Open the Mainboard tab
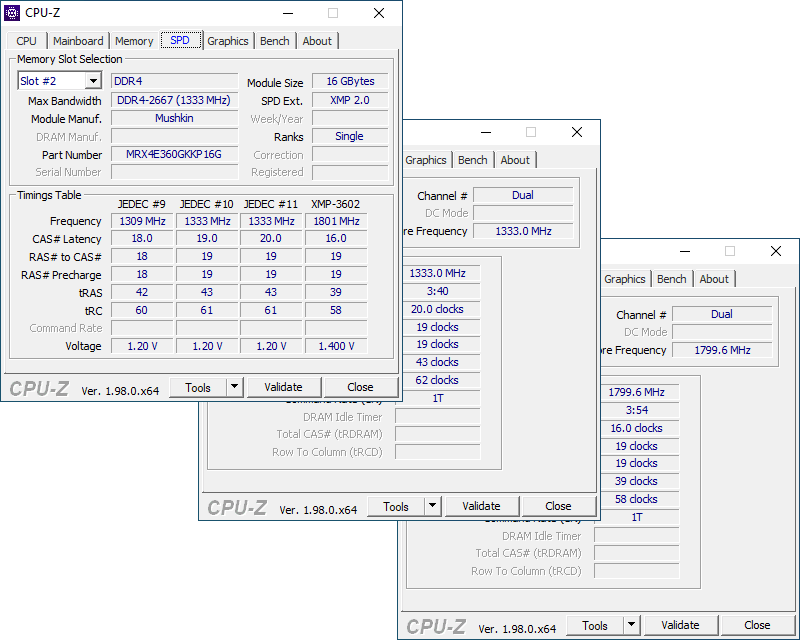The width and height of the screenshot is (800, 640). (78, 41)
